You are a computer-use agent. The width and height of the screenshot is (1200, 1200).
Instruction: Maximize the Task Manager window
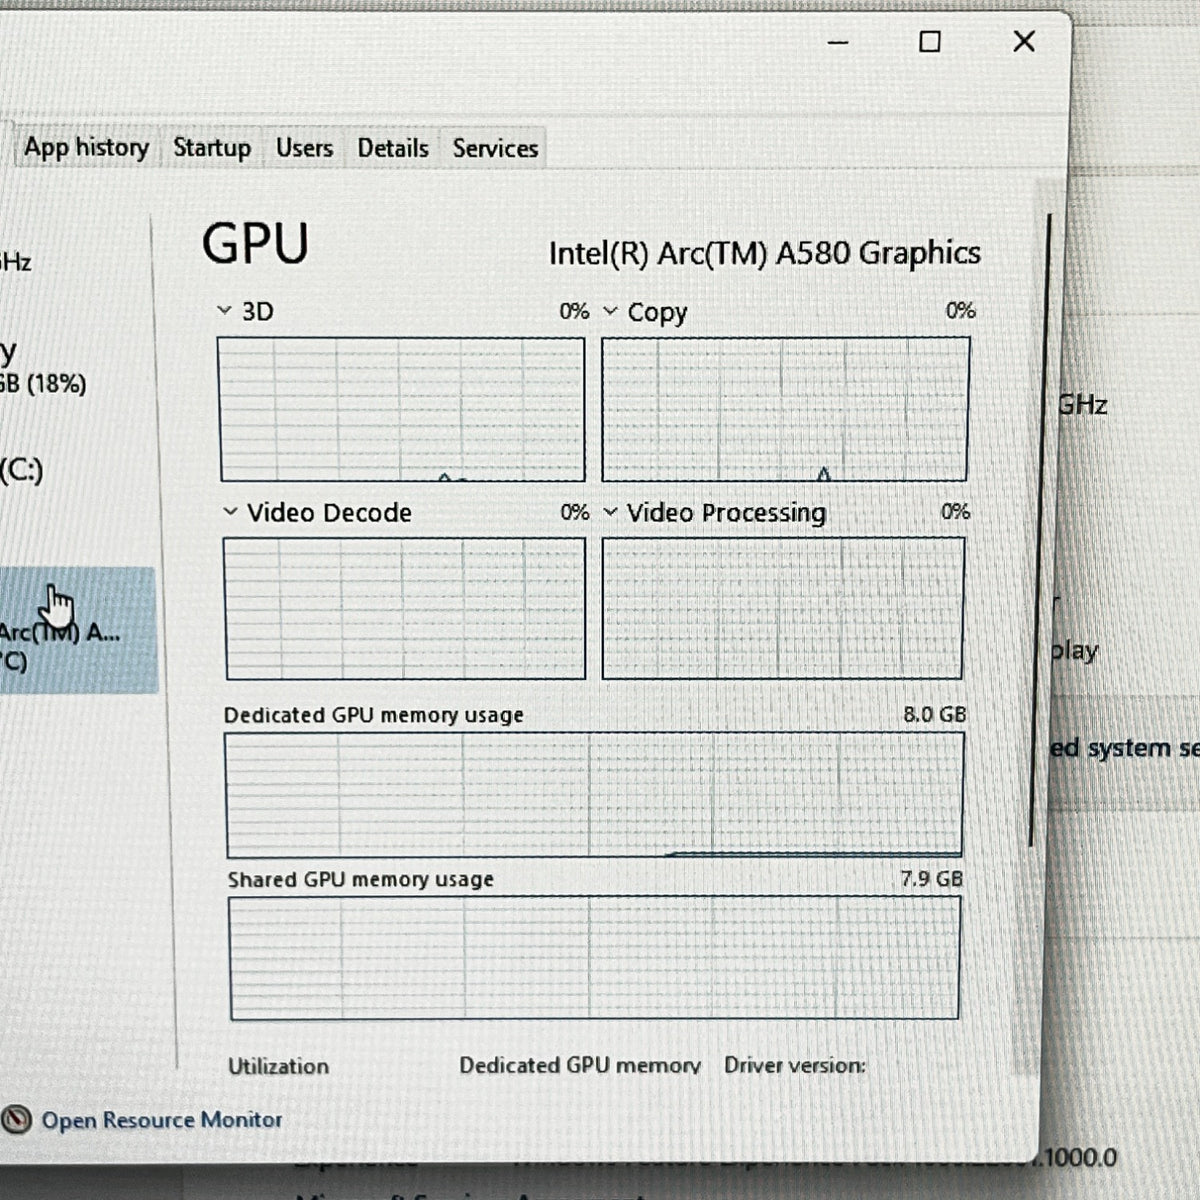point(930,42)
